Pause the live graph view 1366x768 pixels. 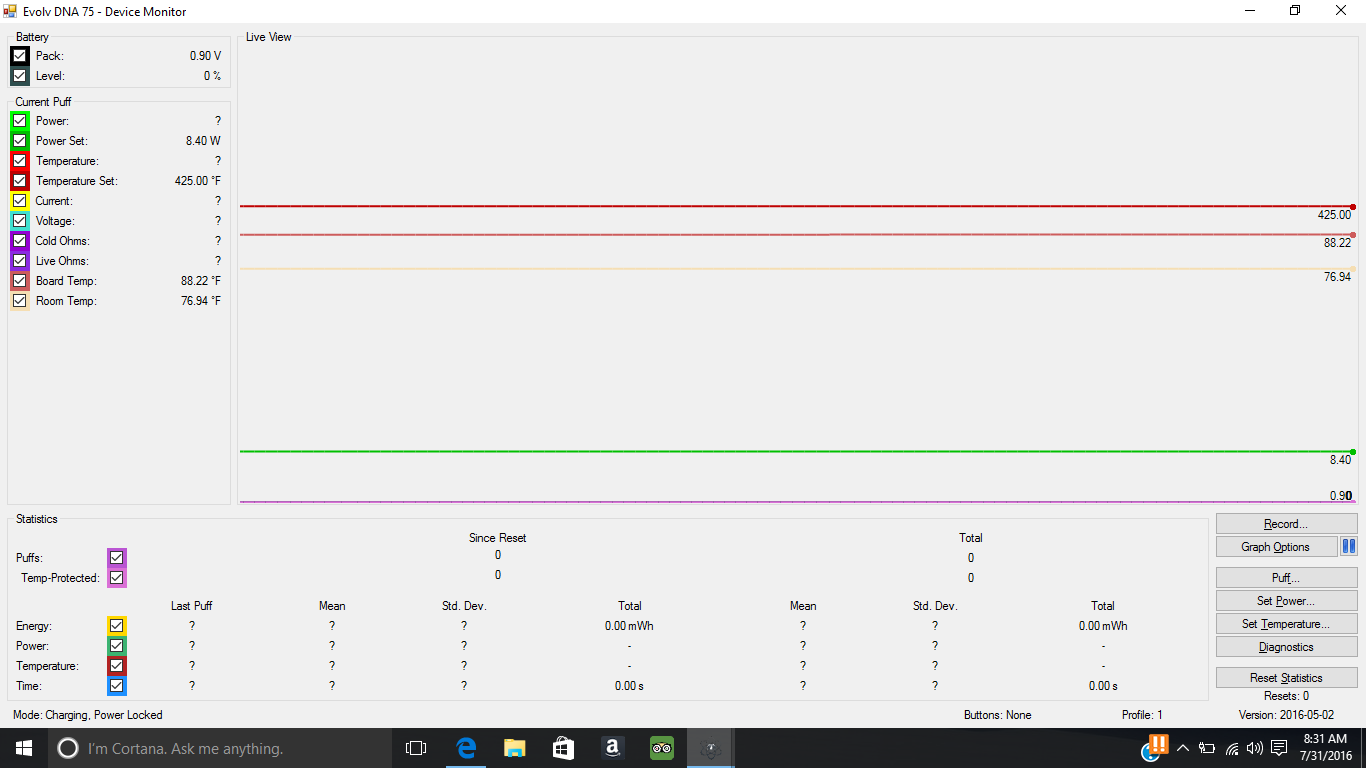click(1348, 547)
